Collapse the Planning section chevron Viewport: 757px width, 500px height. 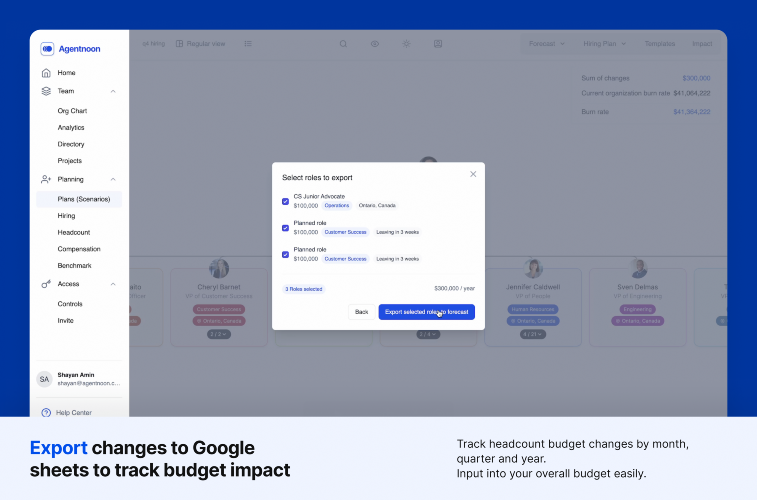click(x=113, y=180)
